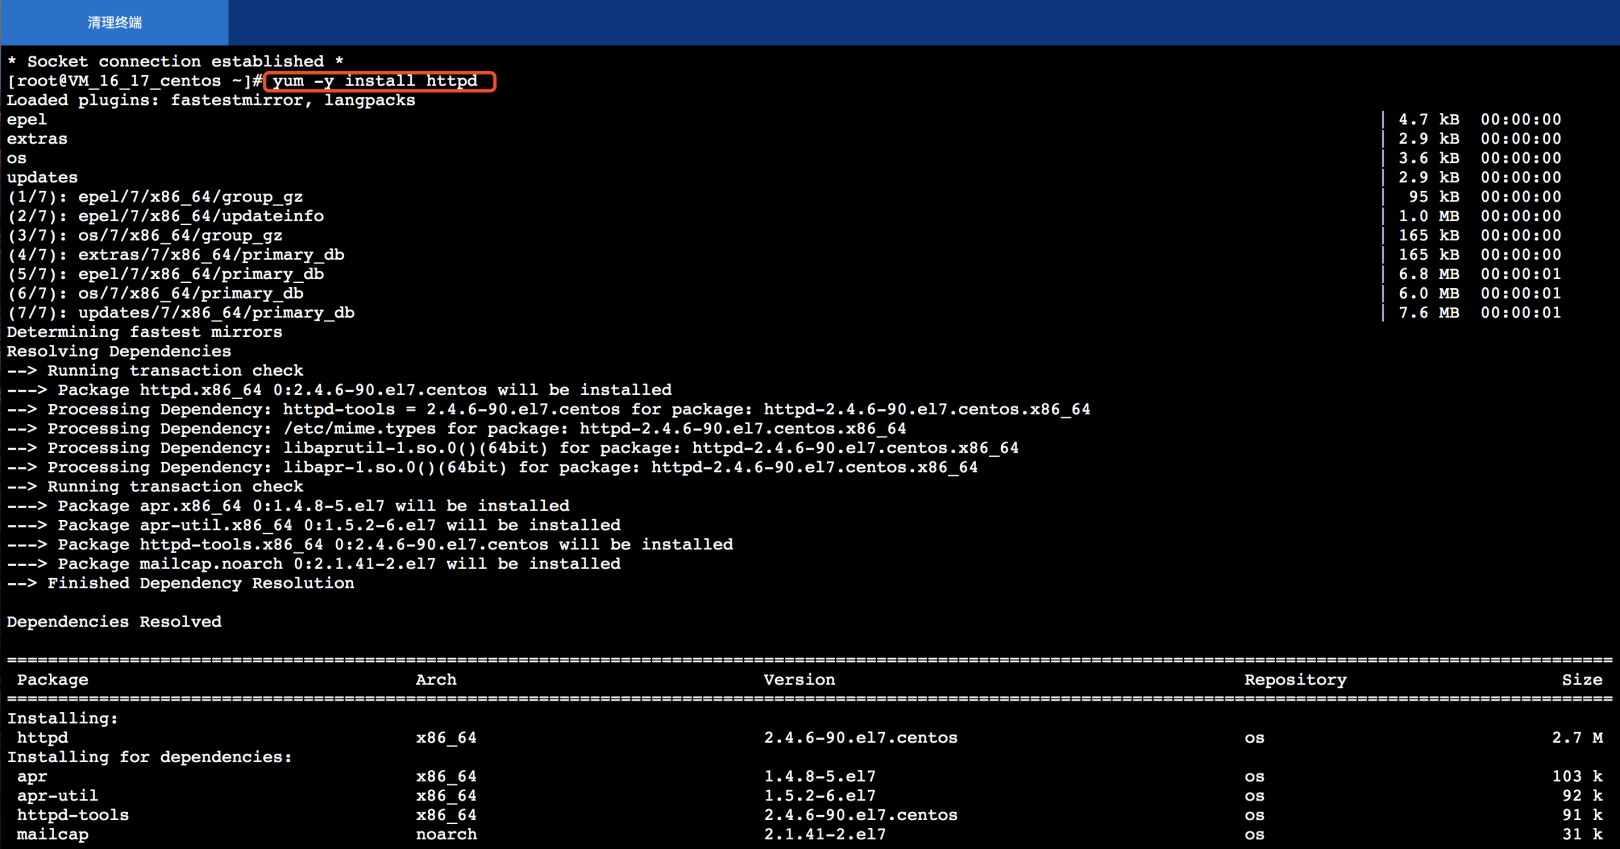
Task: Click the '(1/7): epel/7/x86_64/group_gz' line
Action: [x=155, y=197]
